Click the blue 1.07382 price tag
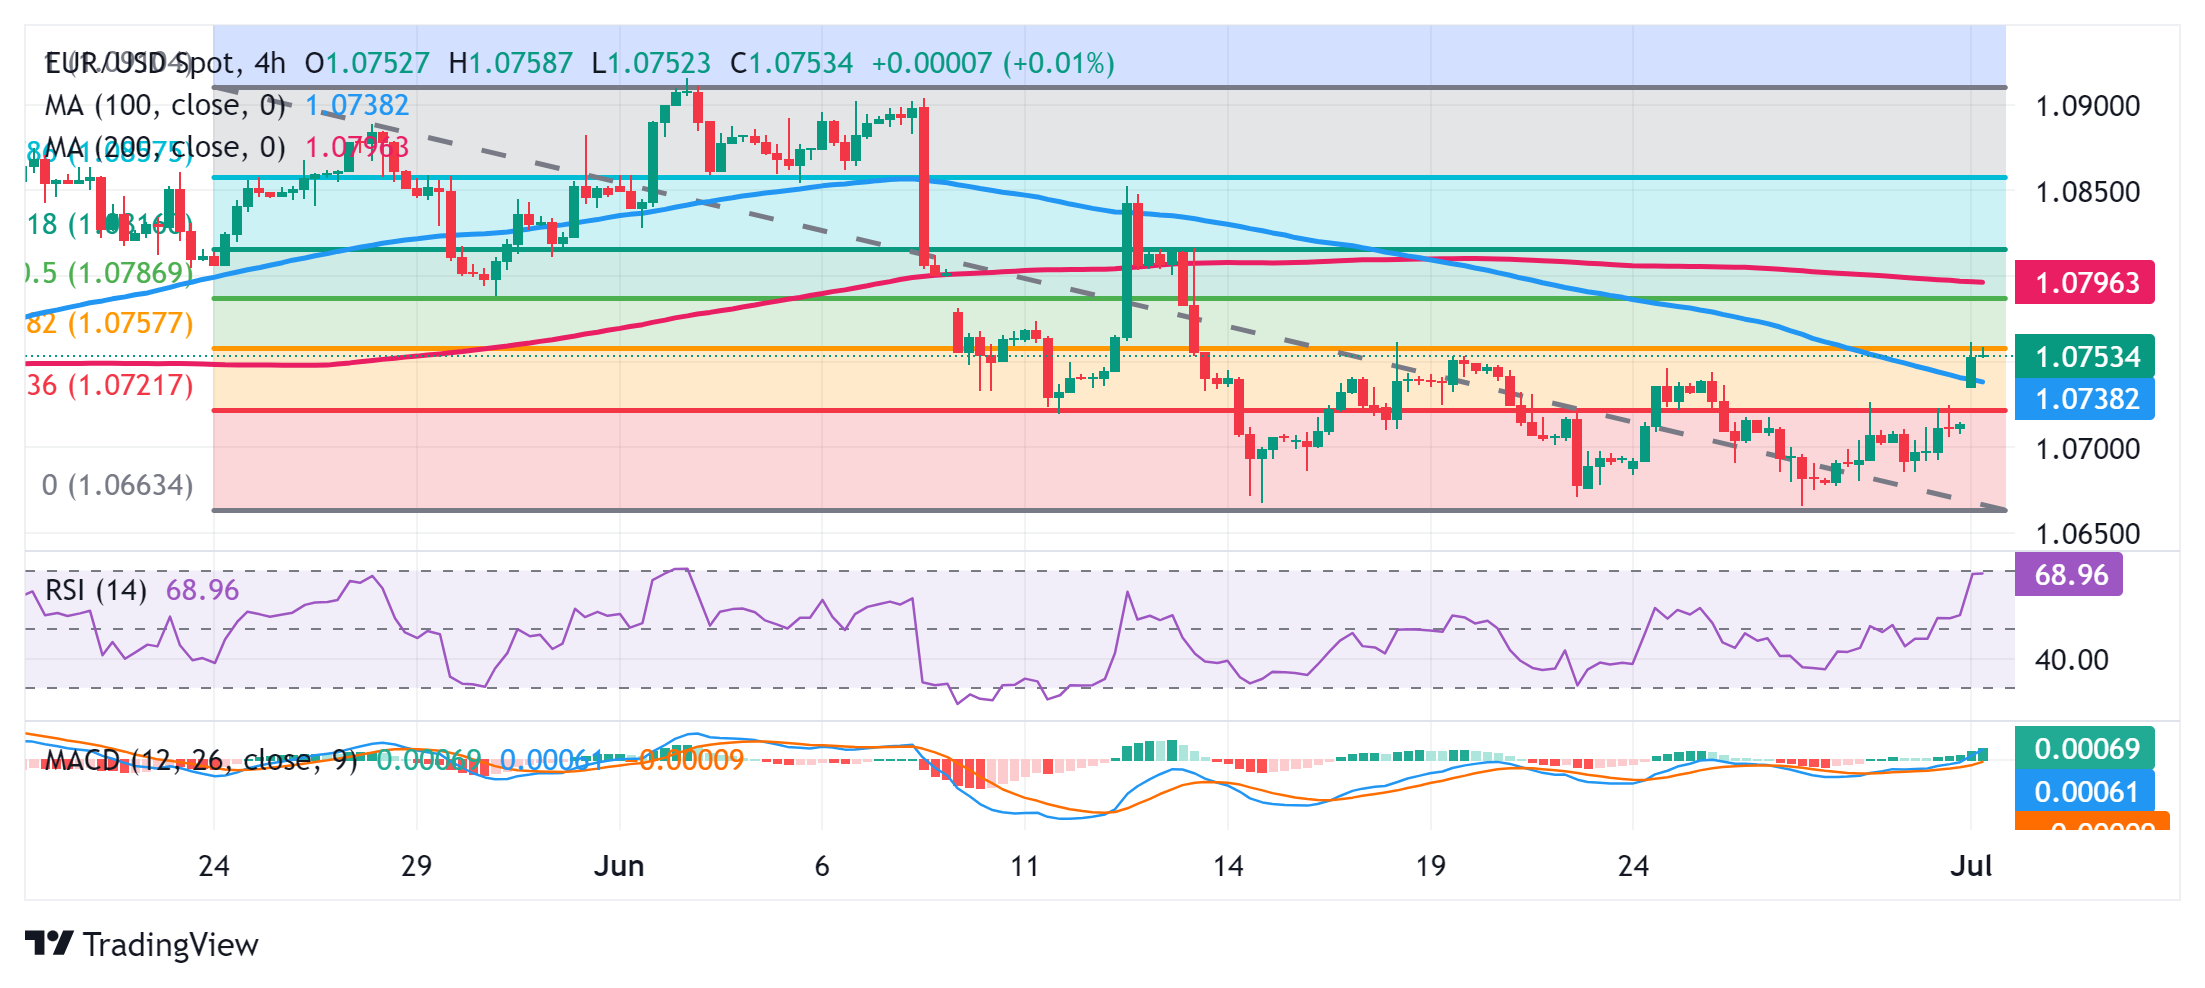Viewport: 2205px width, 988px height. (x=2087, y=399)
